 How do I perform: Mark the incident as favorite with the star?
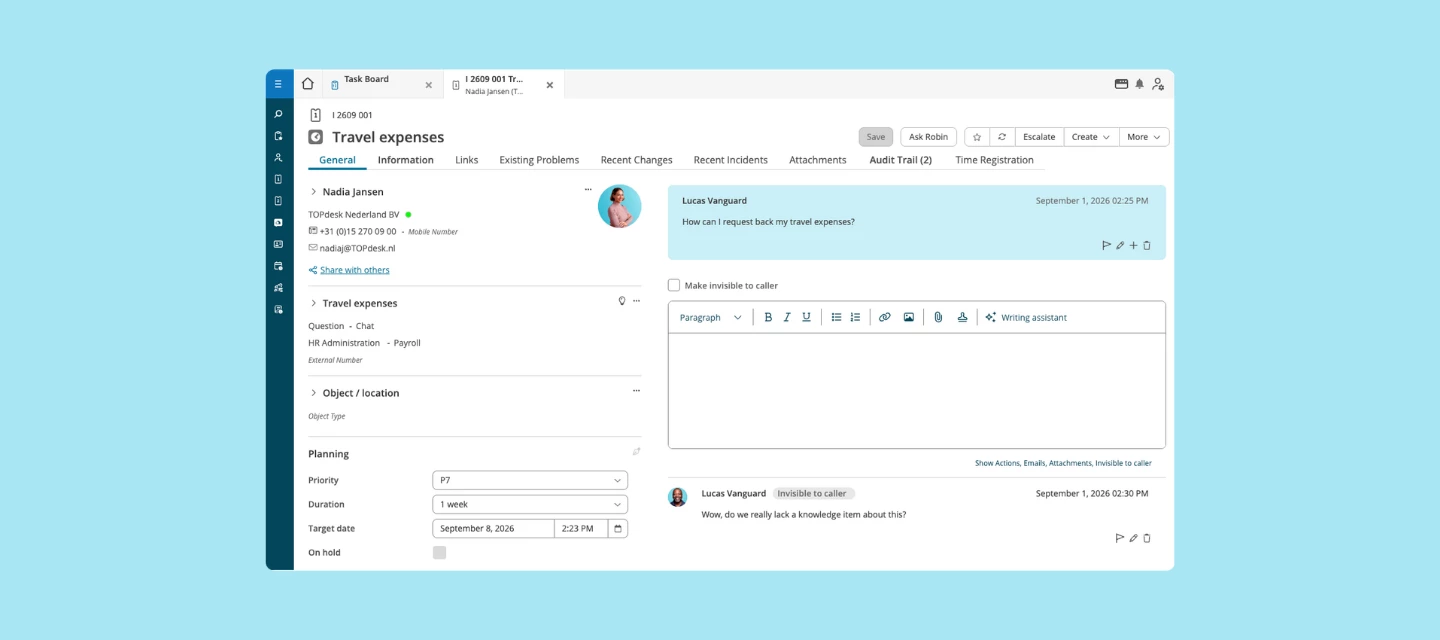pyautogui.click(x=977, y=137)
